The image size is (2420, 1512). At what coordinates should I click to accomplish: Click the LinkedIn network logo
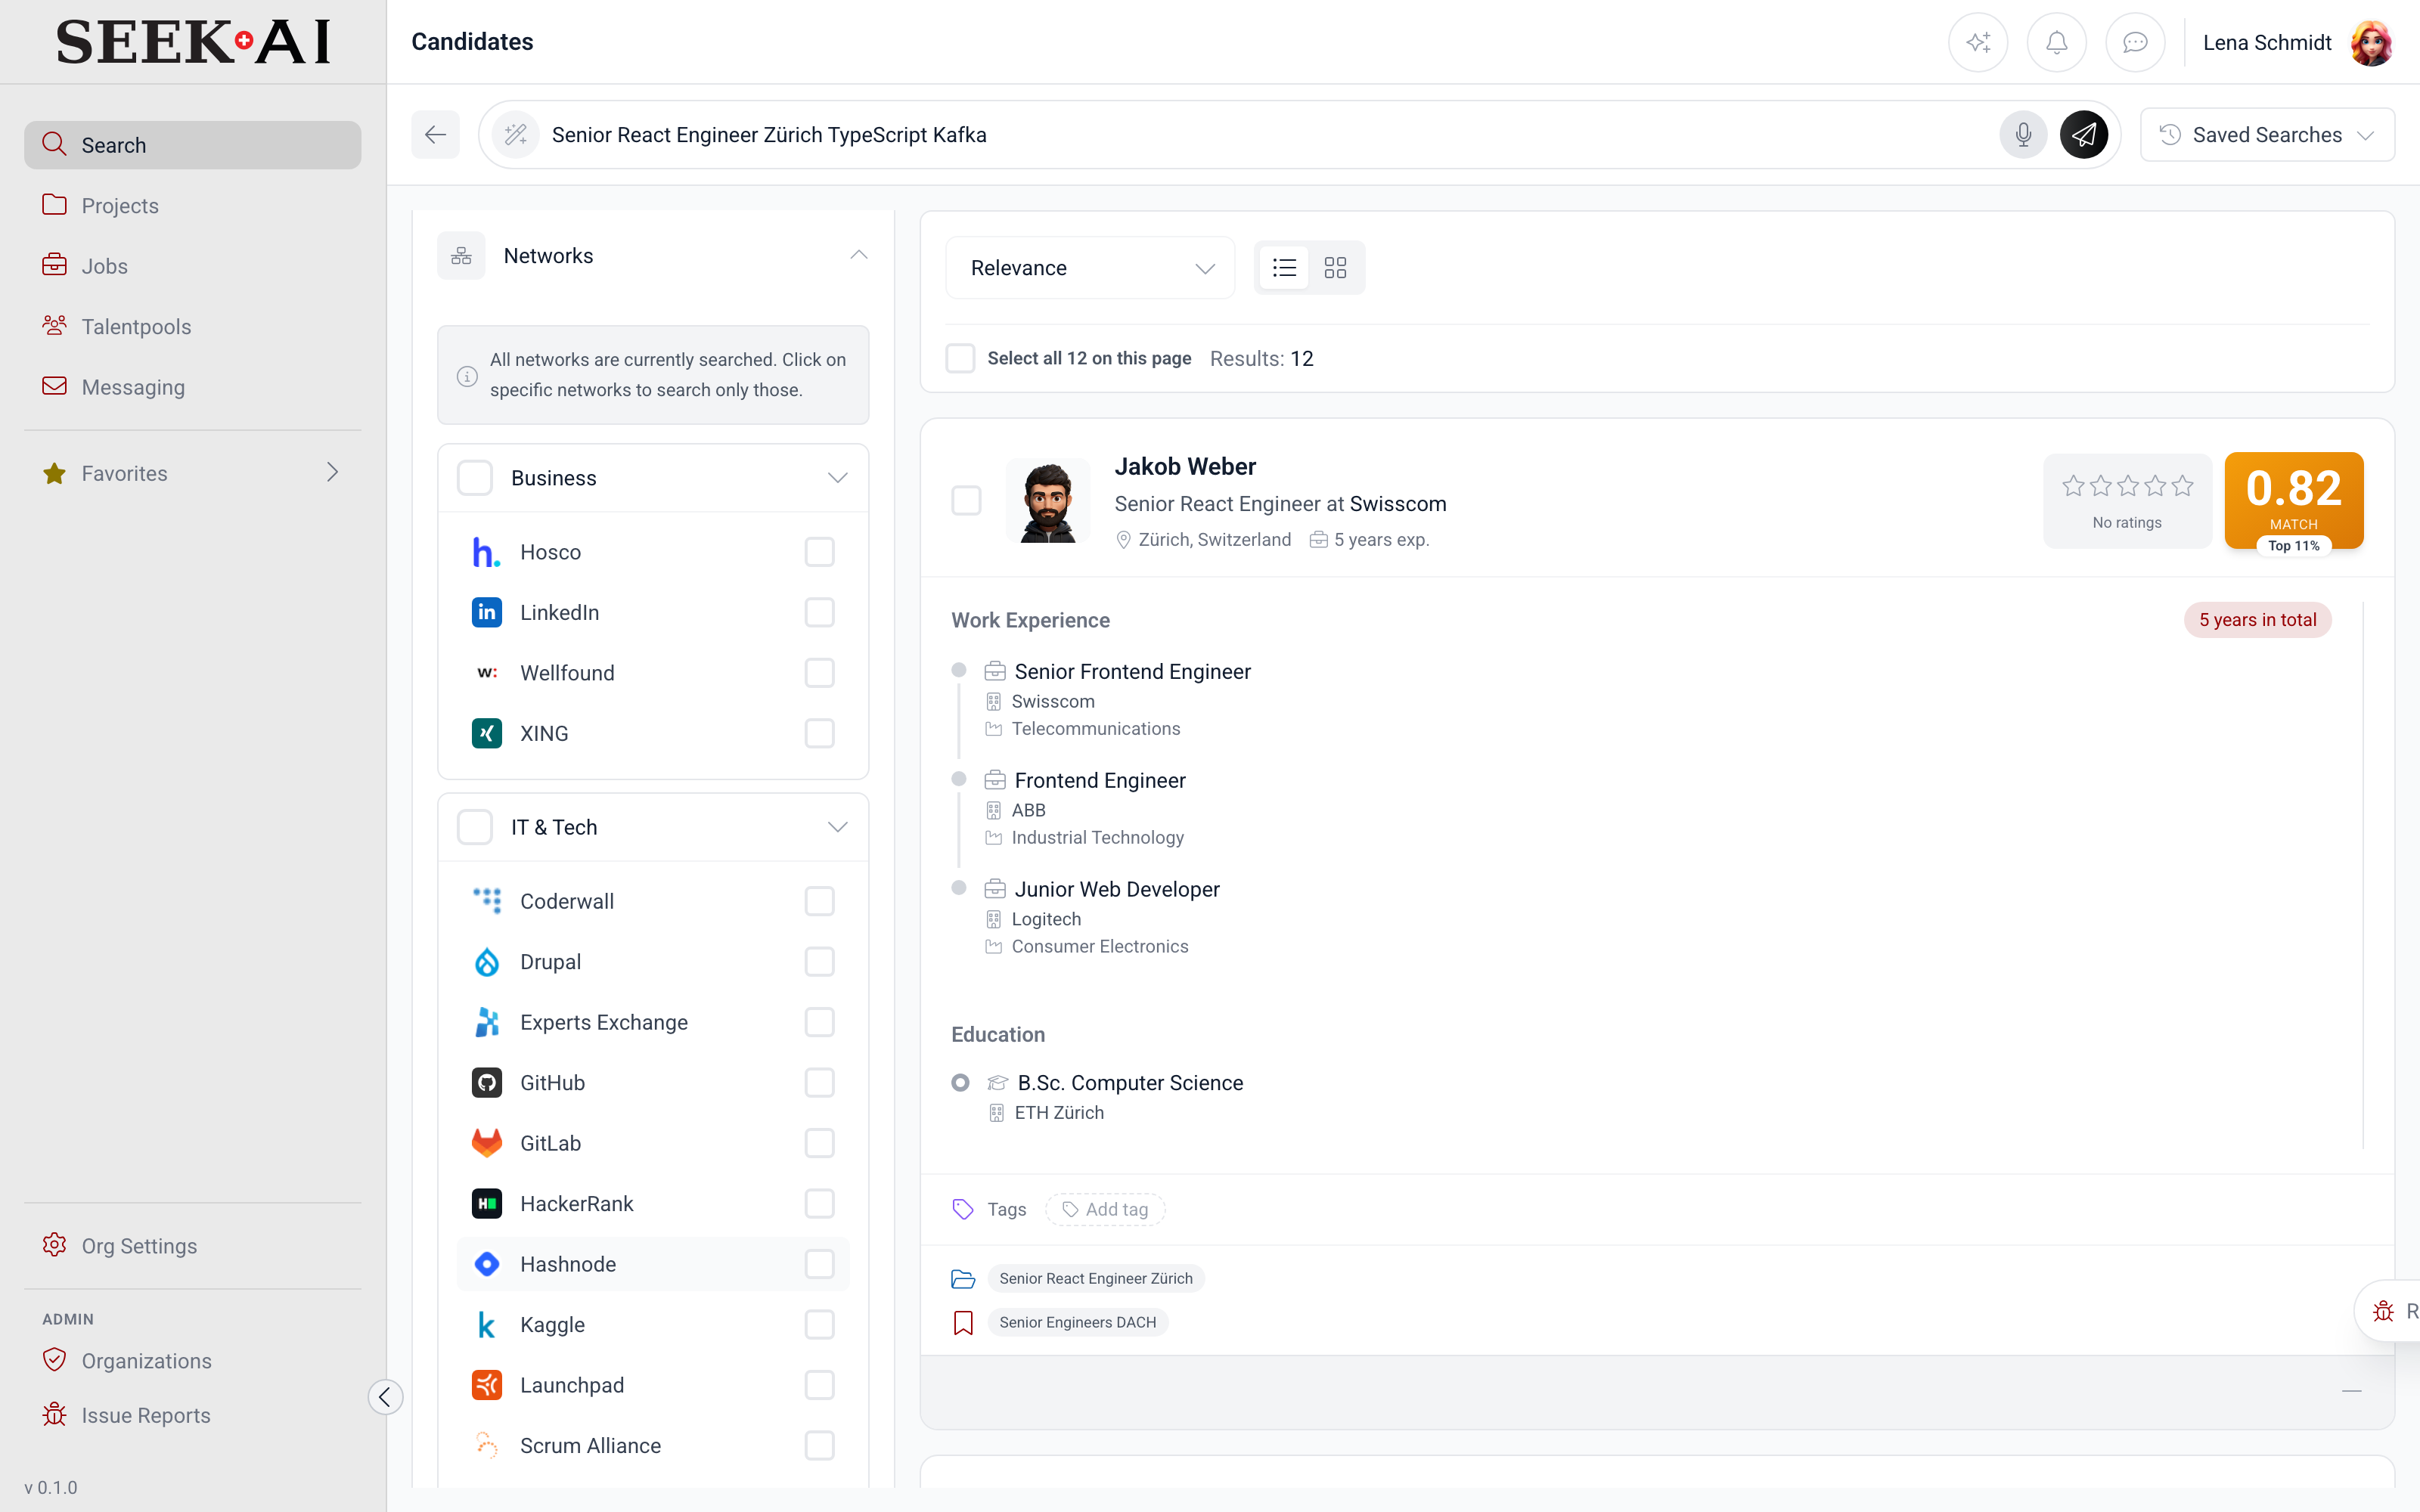[486, 612]
